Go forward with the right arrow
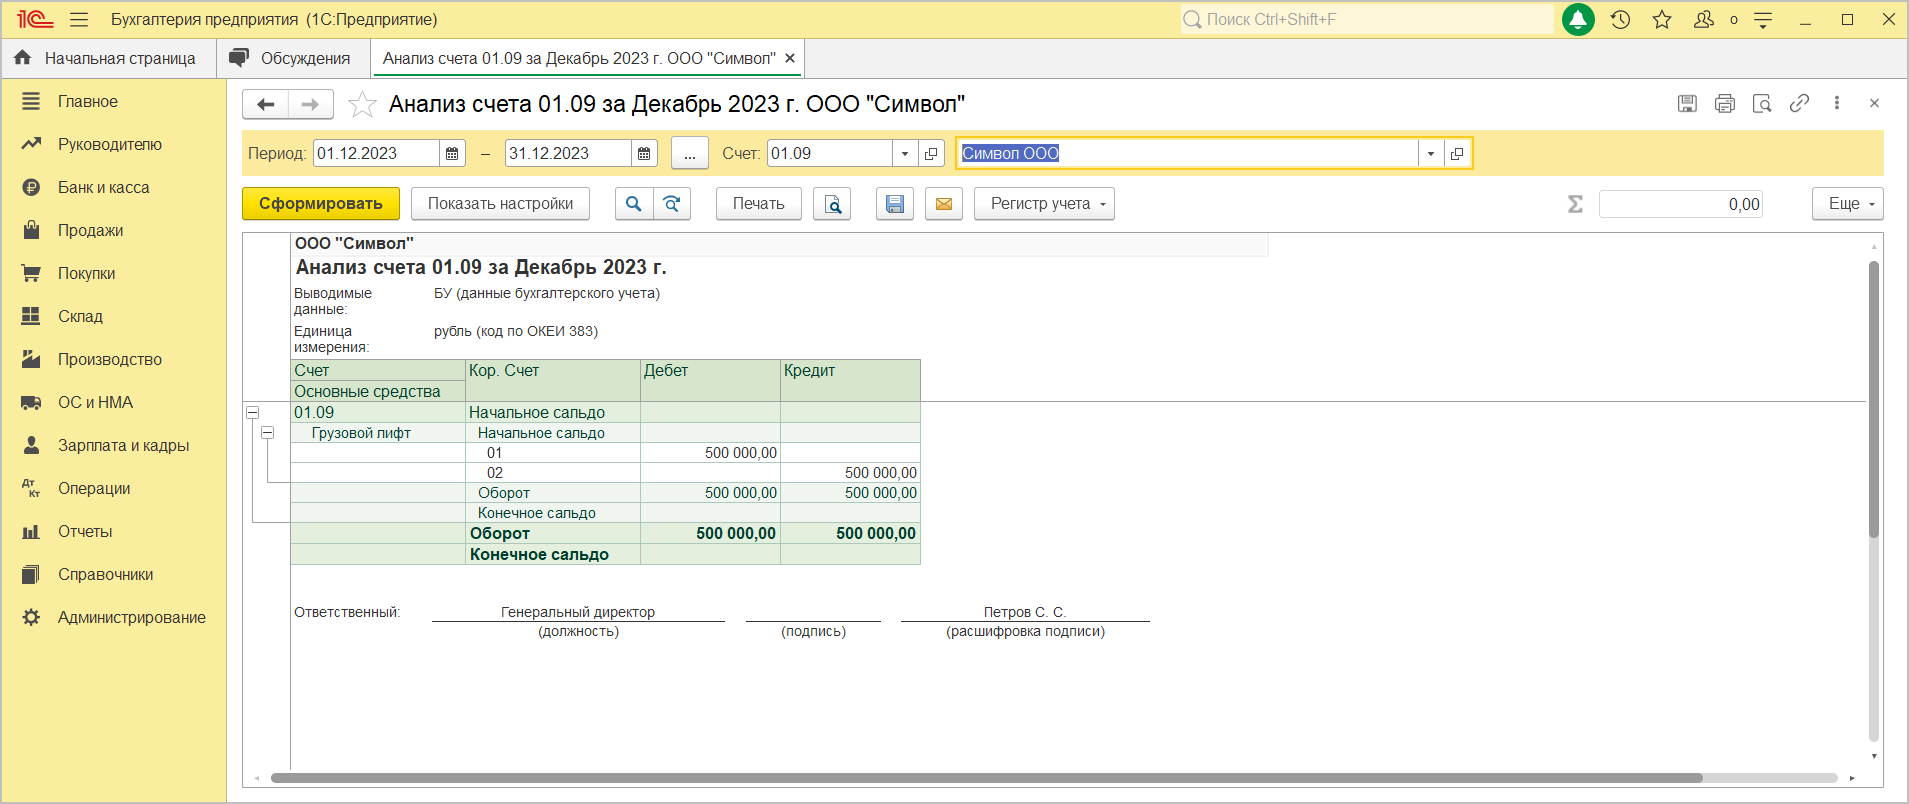The width and height of the screenshot is (1909, 804). pyautogui.click(x=311, y=104)
